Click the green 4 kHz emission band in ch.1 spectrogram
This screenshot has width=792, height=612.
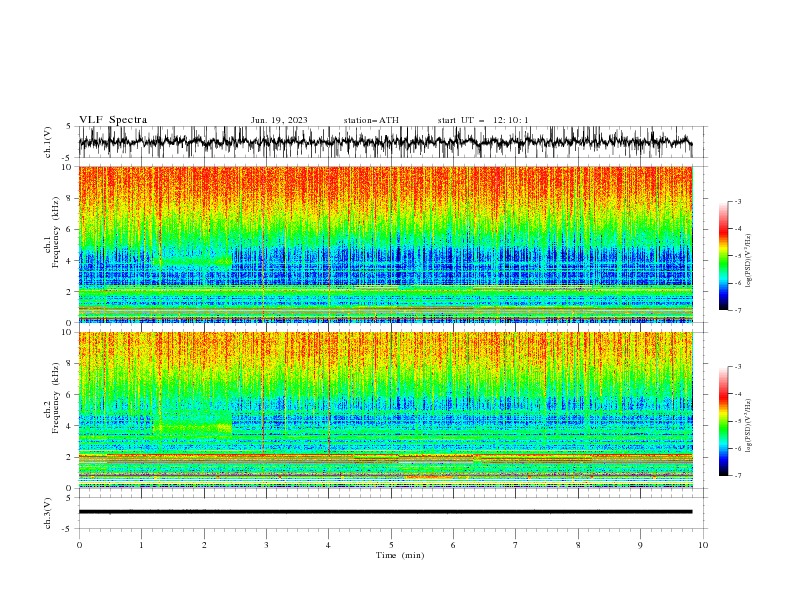[x=192, y=261]
